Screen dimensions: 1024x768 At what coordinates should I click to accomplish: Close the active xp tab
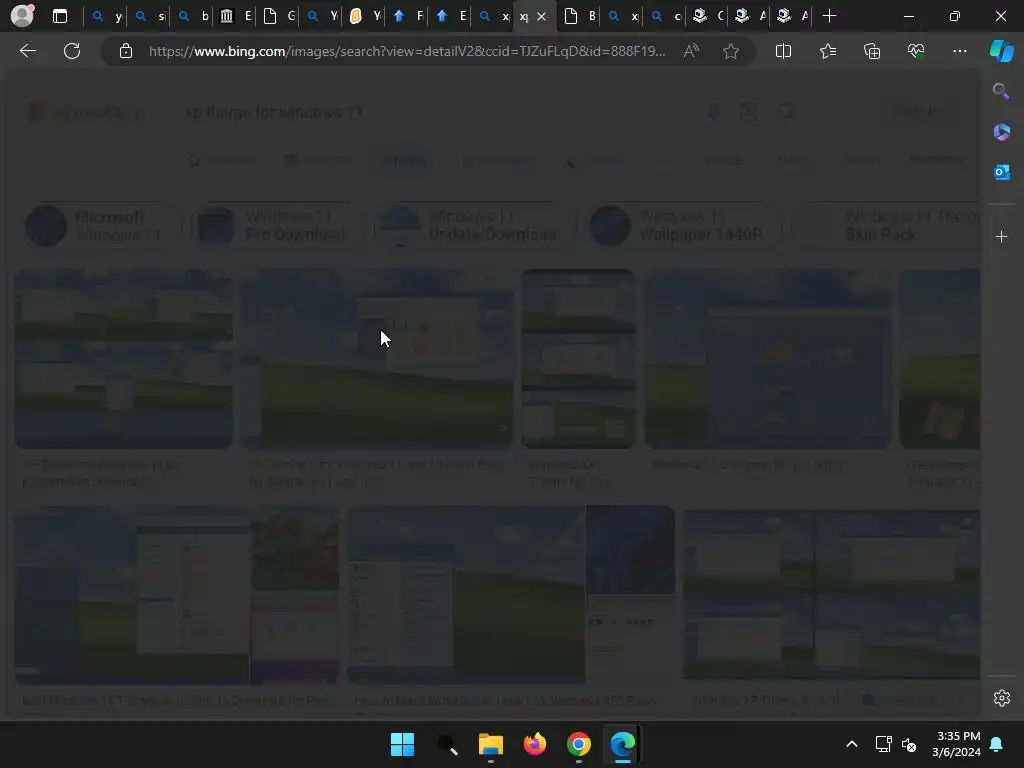pos(541,16)
